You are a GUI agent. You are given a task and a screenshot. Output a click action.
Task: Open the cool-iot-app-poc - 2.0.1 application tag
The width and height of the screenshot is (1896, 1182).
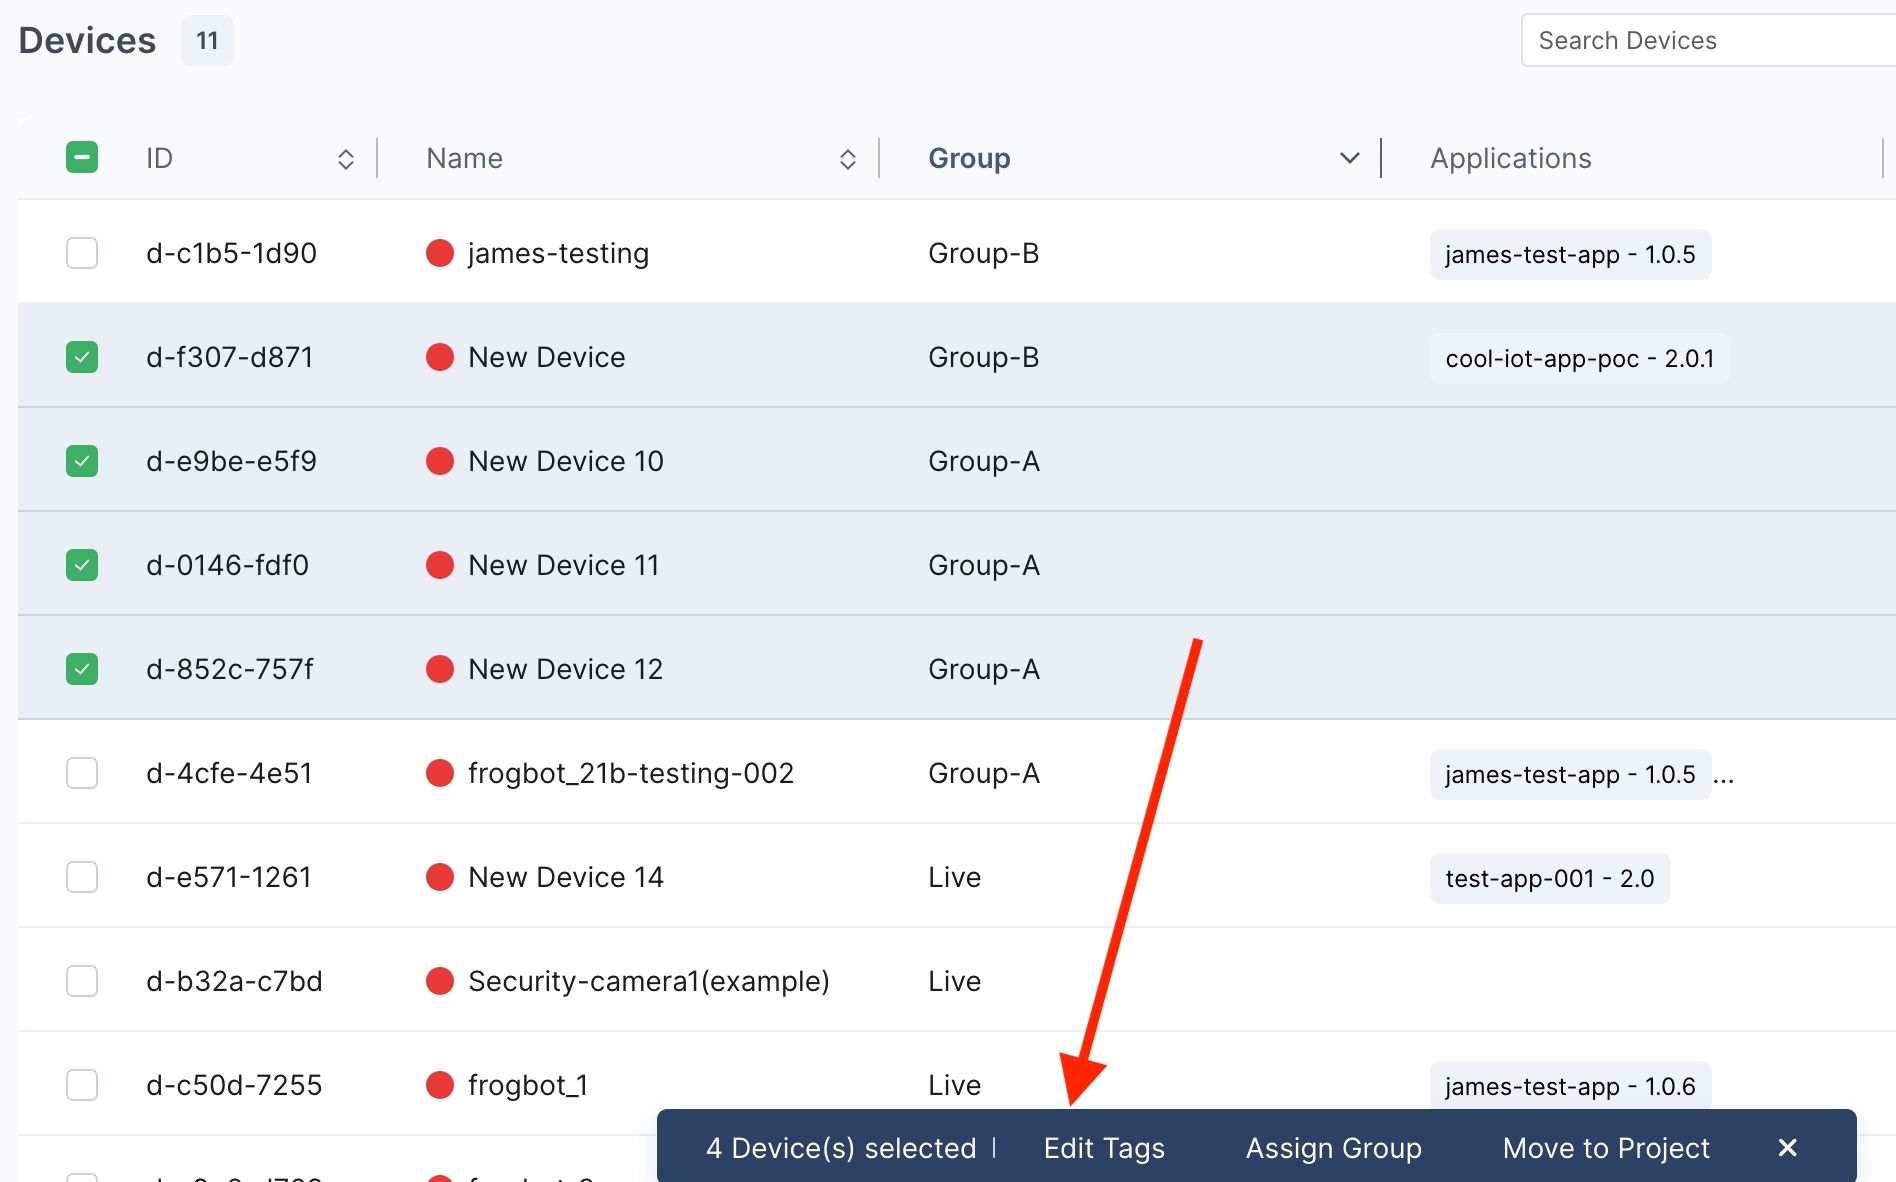[1579, 358]
